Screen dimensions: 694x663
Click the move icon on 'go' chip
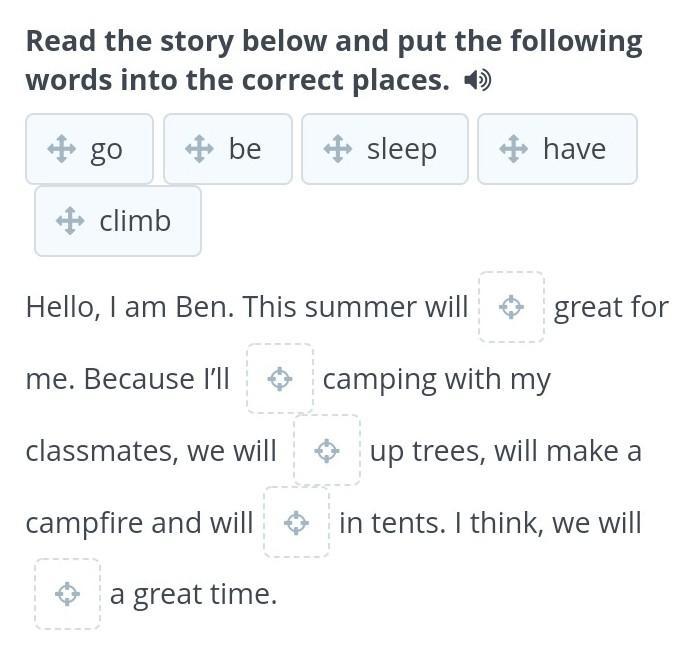62,149
